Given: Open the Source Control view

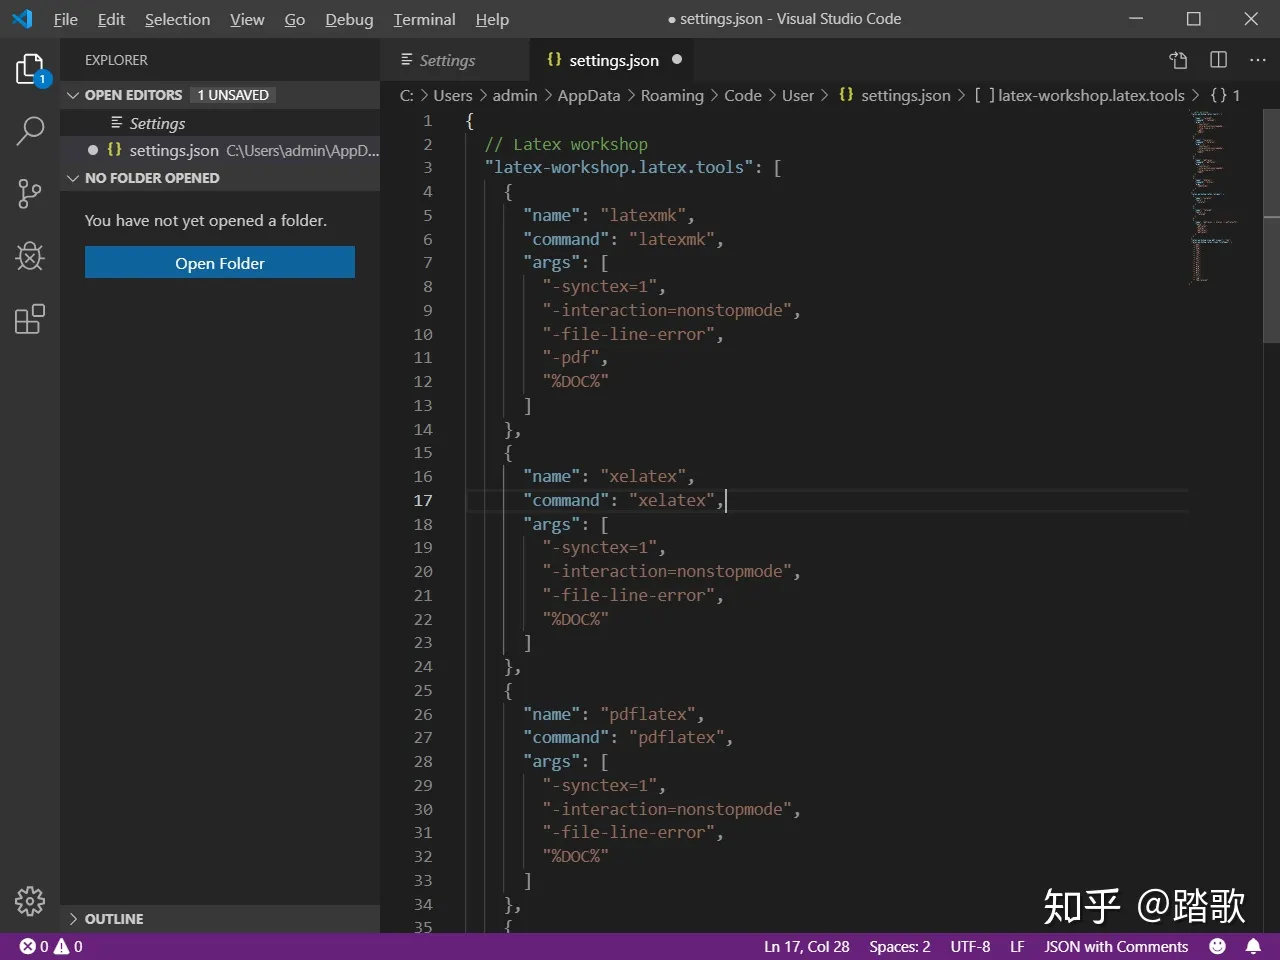Looking at the screenshot, I should [30, 193].
